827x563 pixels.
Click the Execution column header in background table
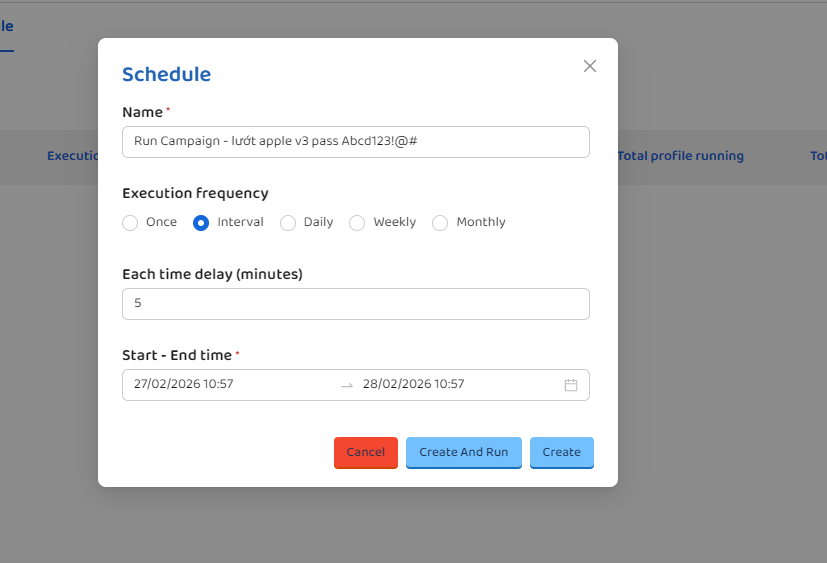[x=73, y=156]
